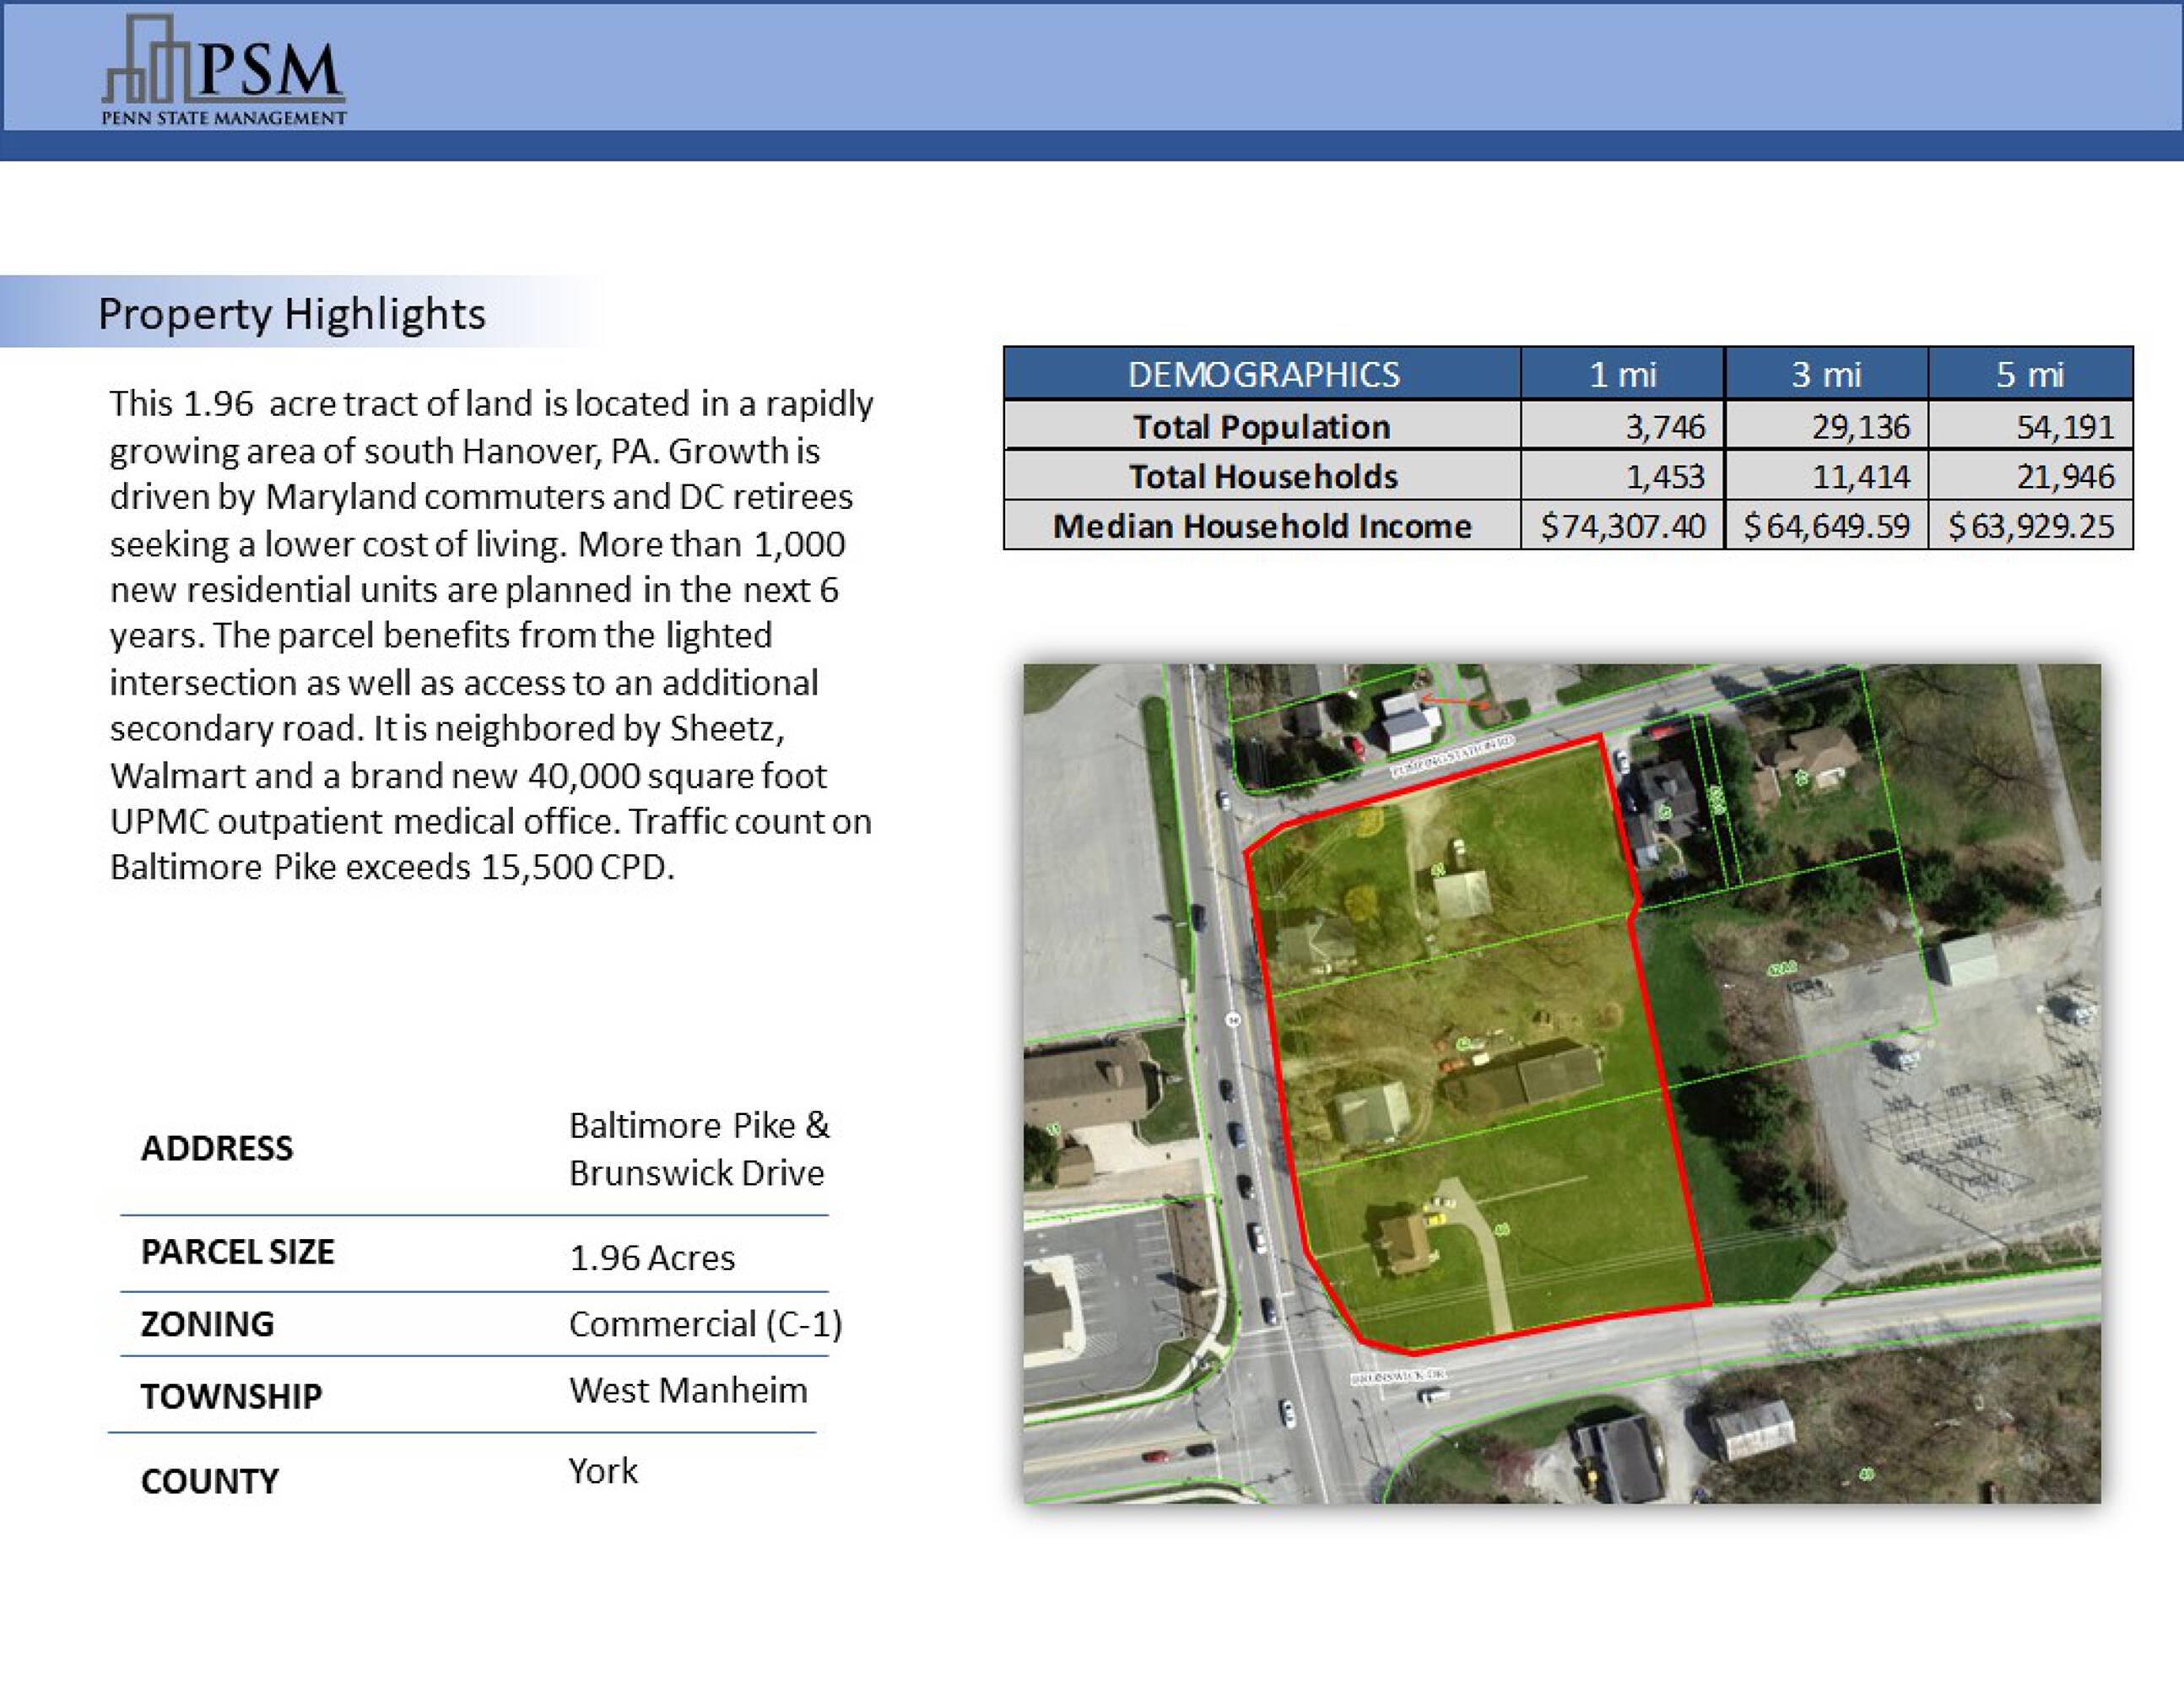Click the Property Highlights heading banner
This screenshot has height=1688, width=2184.
point(292,313)
